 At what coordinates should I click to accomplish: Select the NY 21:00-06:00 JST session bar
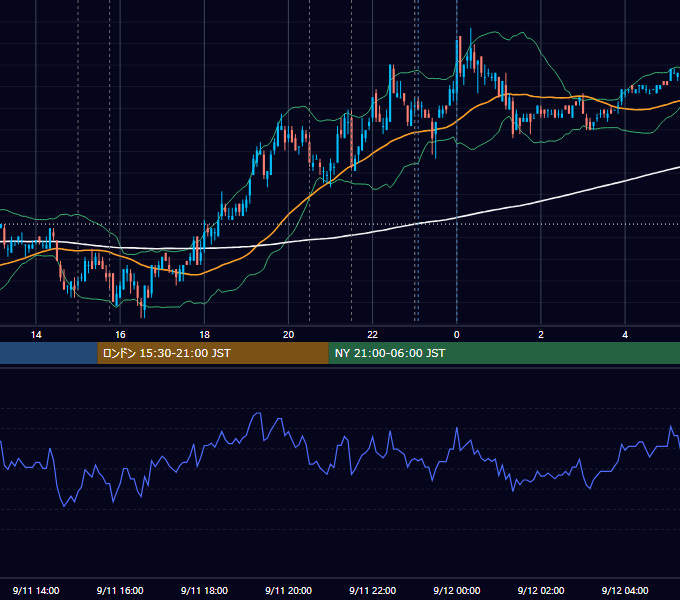pos(504,353)
